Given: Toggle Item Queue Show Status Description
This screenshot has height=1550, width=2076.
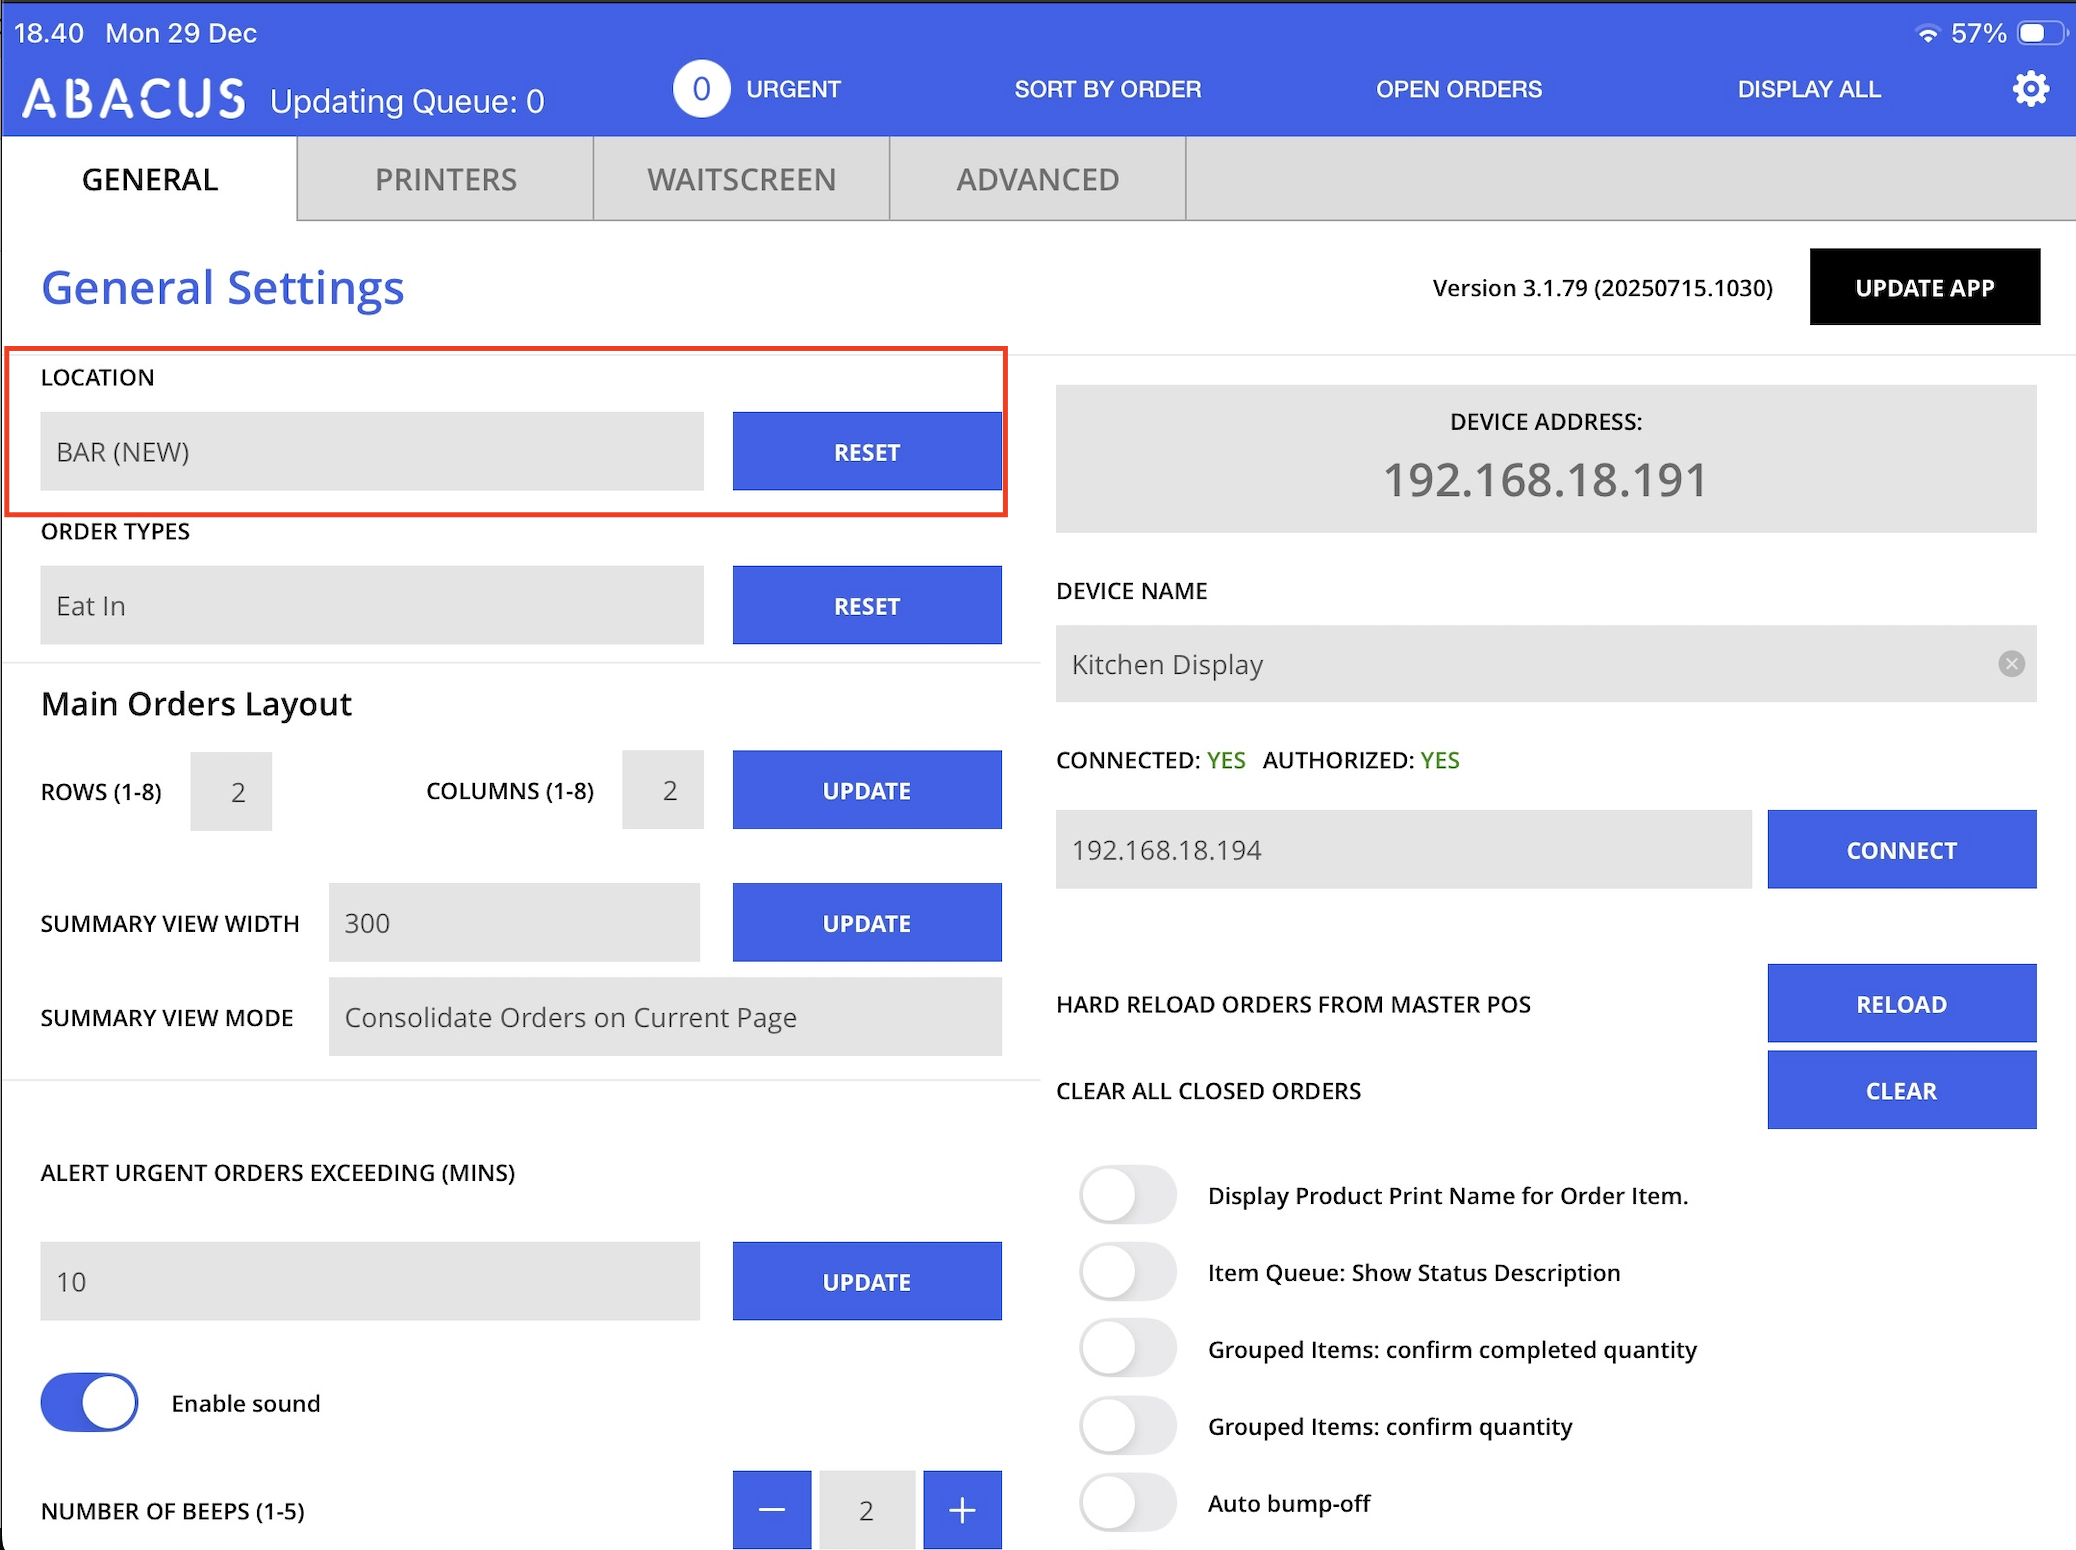Looking at the screenshot, I should click(1127, 1271).
